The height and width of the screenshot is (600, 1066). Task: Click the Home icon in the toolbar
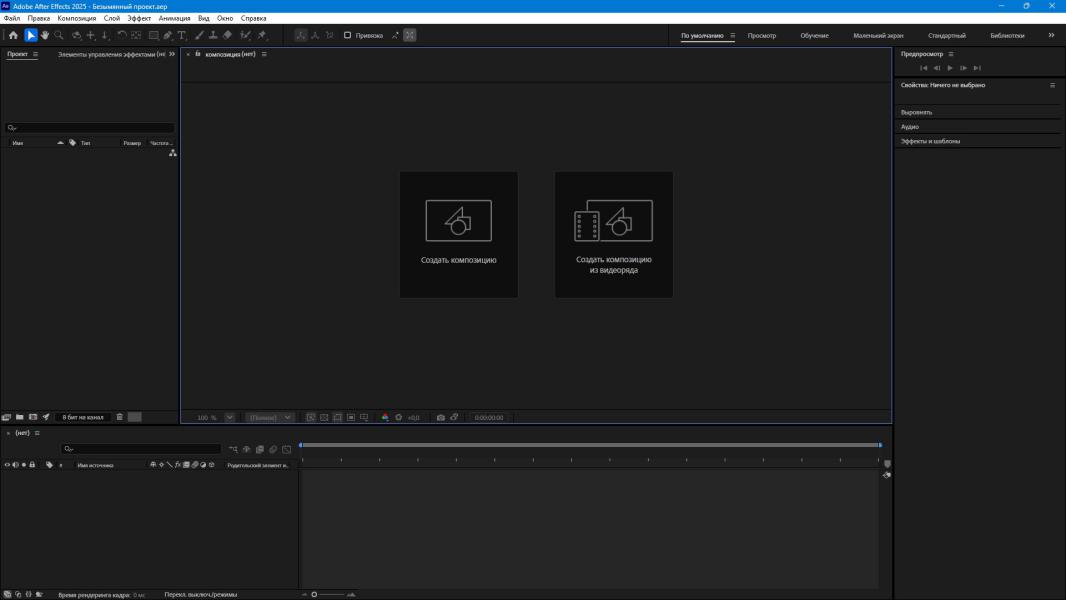pyautogui.click(x=13, y=35)
